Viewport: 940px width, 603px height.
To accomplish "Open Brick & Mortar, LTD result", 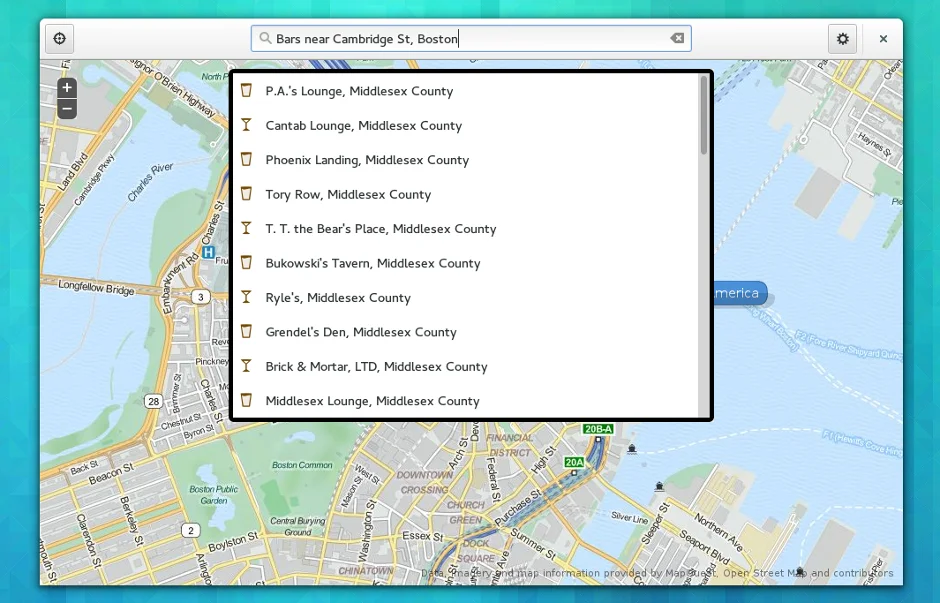I will coord(376,367).
